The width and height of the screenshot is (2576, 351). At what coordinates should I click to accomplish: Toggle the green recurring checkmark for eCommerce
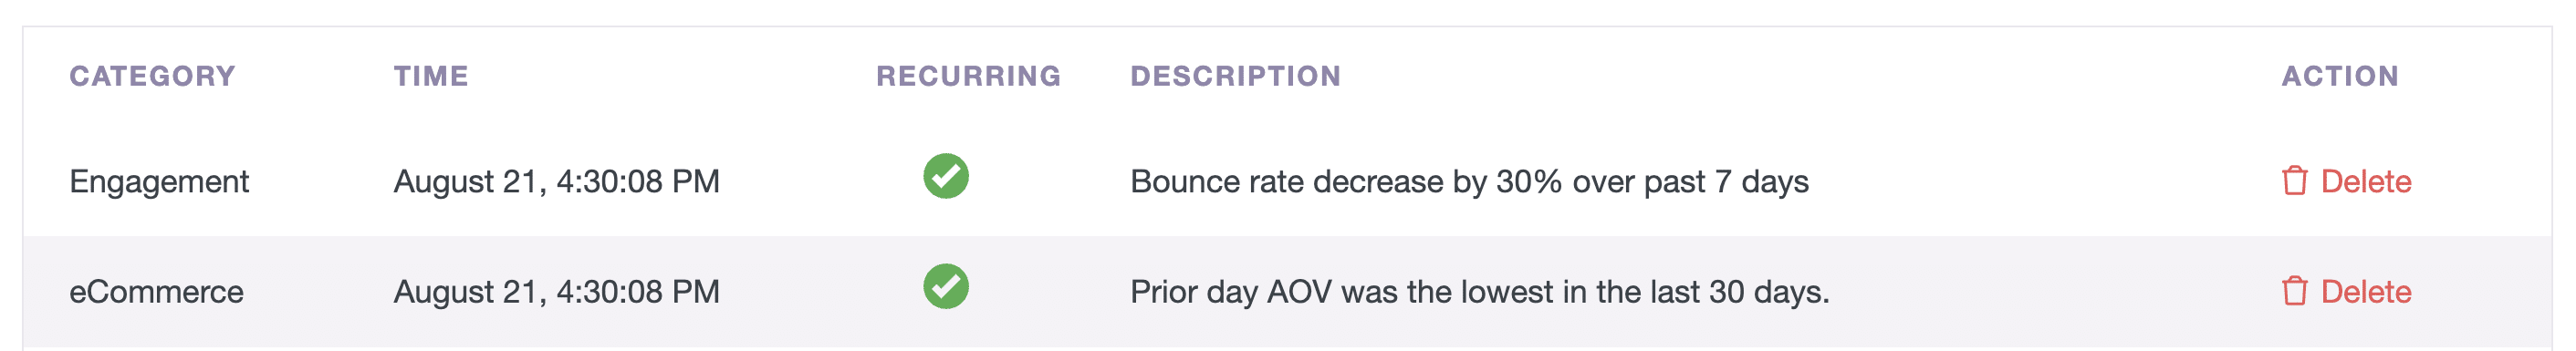(x=945, y=286)
